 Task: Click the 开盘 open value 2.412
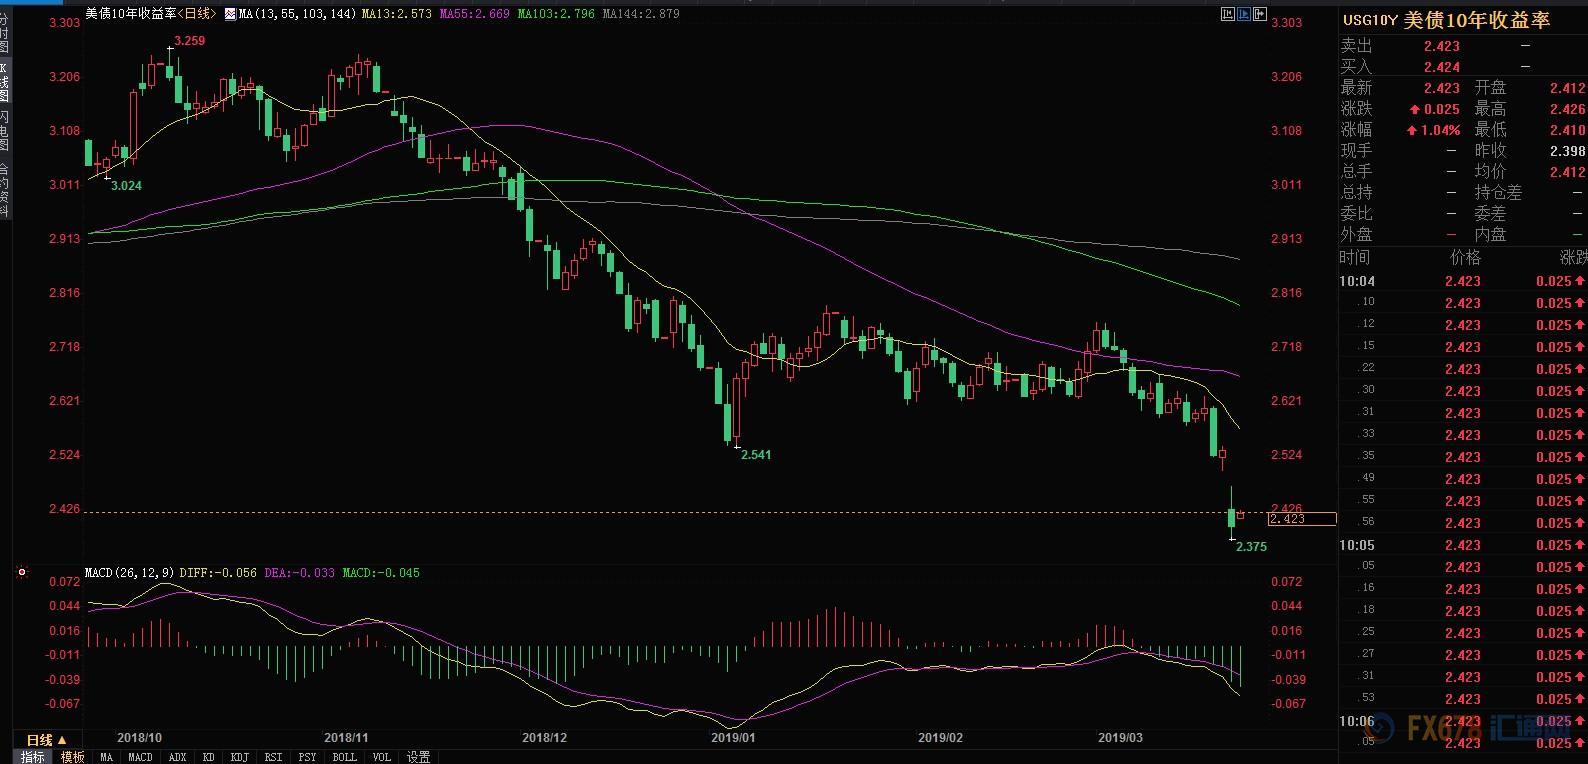(x=1567, y=88)
